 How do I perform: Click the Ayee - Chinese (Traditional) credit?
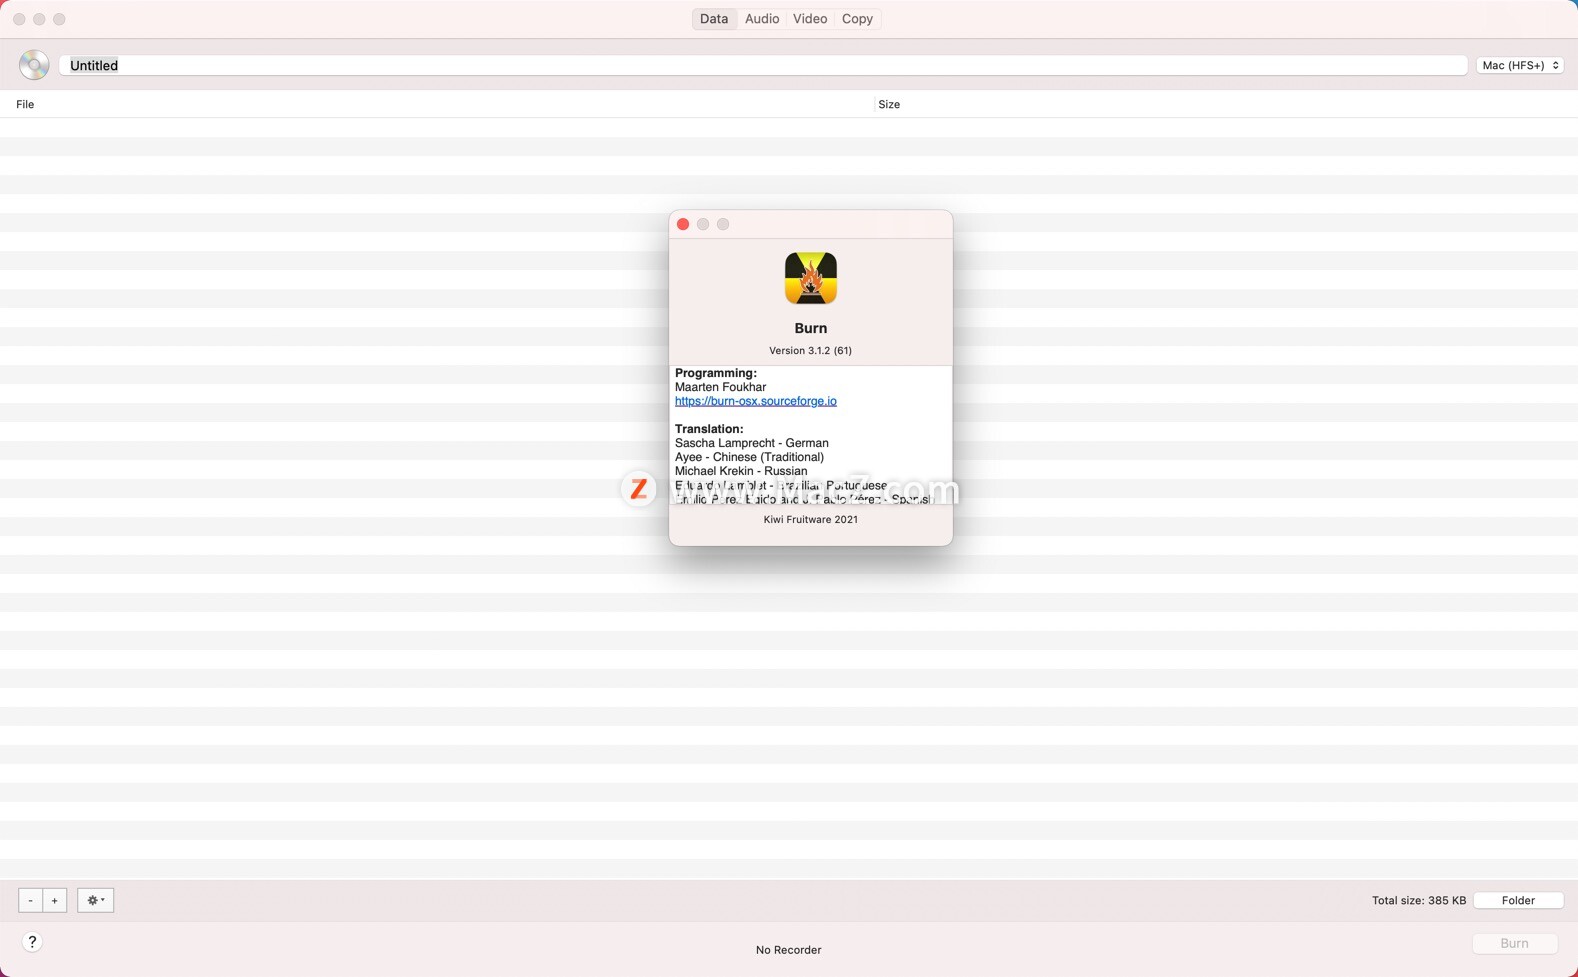750,457
